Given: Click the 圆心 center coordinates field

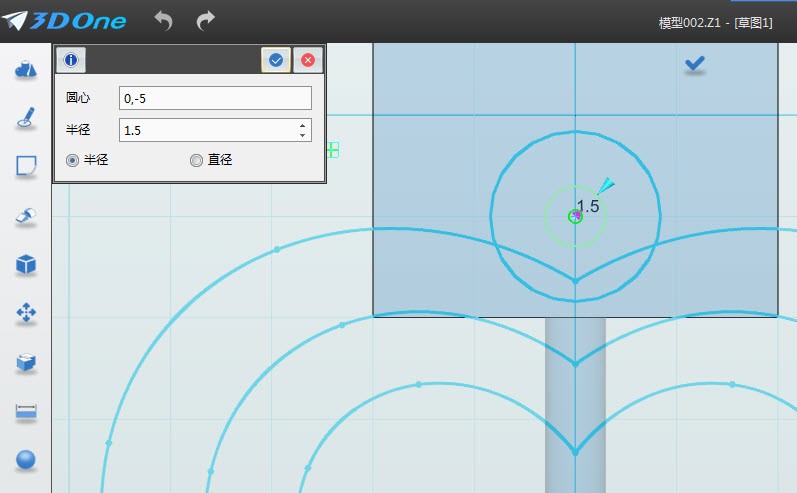Looking at the screenshot, I should click(215, 98).
